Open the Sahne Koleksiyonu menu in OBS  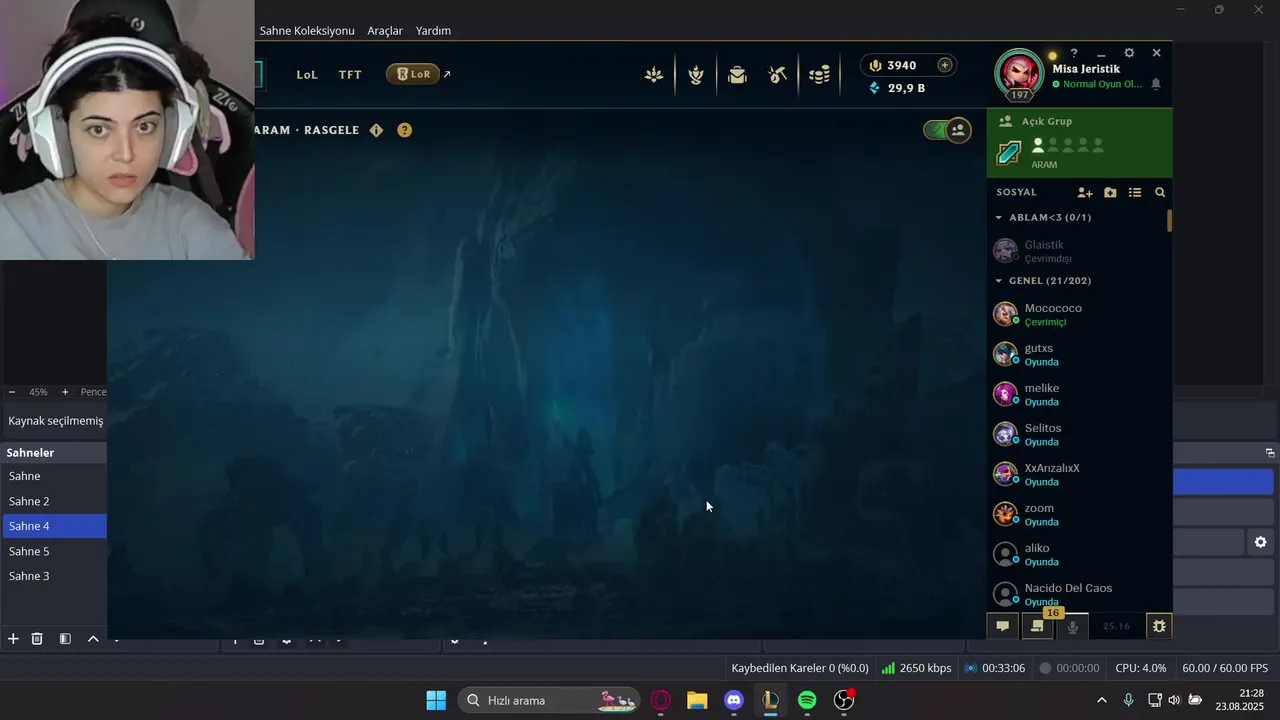(x=307, y=31)
